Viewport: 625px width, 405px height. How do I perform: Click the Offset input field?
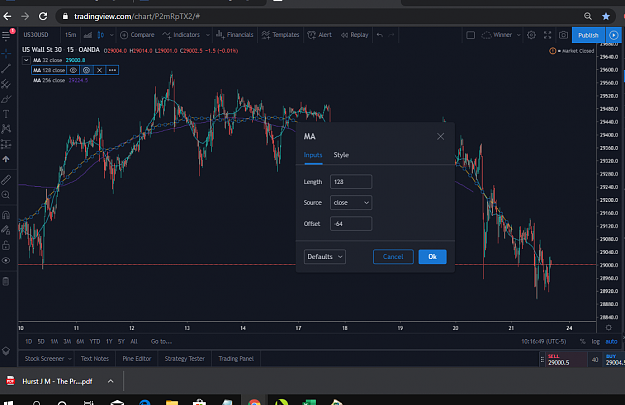351,224
